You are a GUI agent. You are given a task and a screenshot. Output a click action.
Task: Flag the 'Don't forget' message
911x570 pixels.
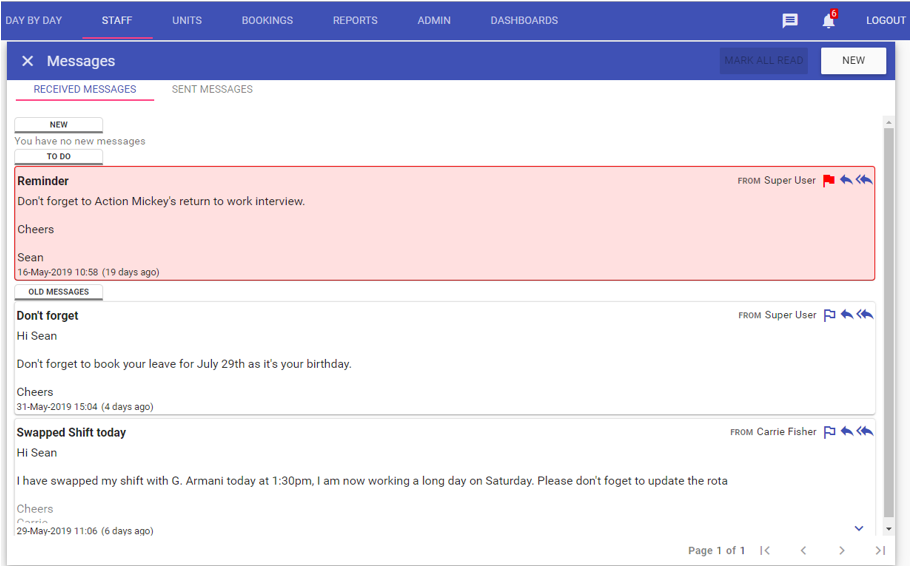829,315
